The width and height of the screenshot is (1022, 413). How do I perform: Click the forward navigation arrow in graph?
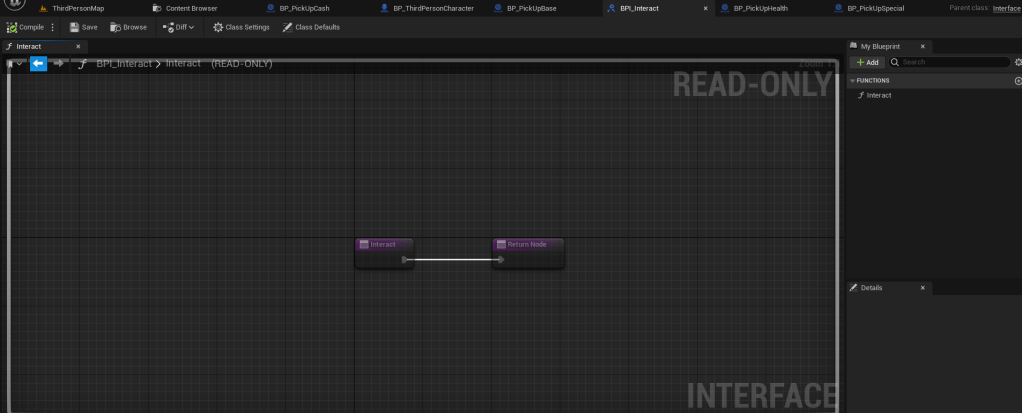(x=59, y=63)
